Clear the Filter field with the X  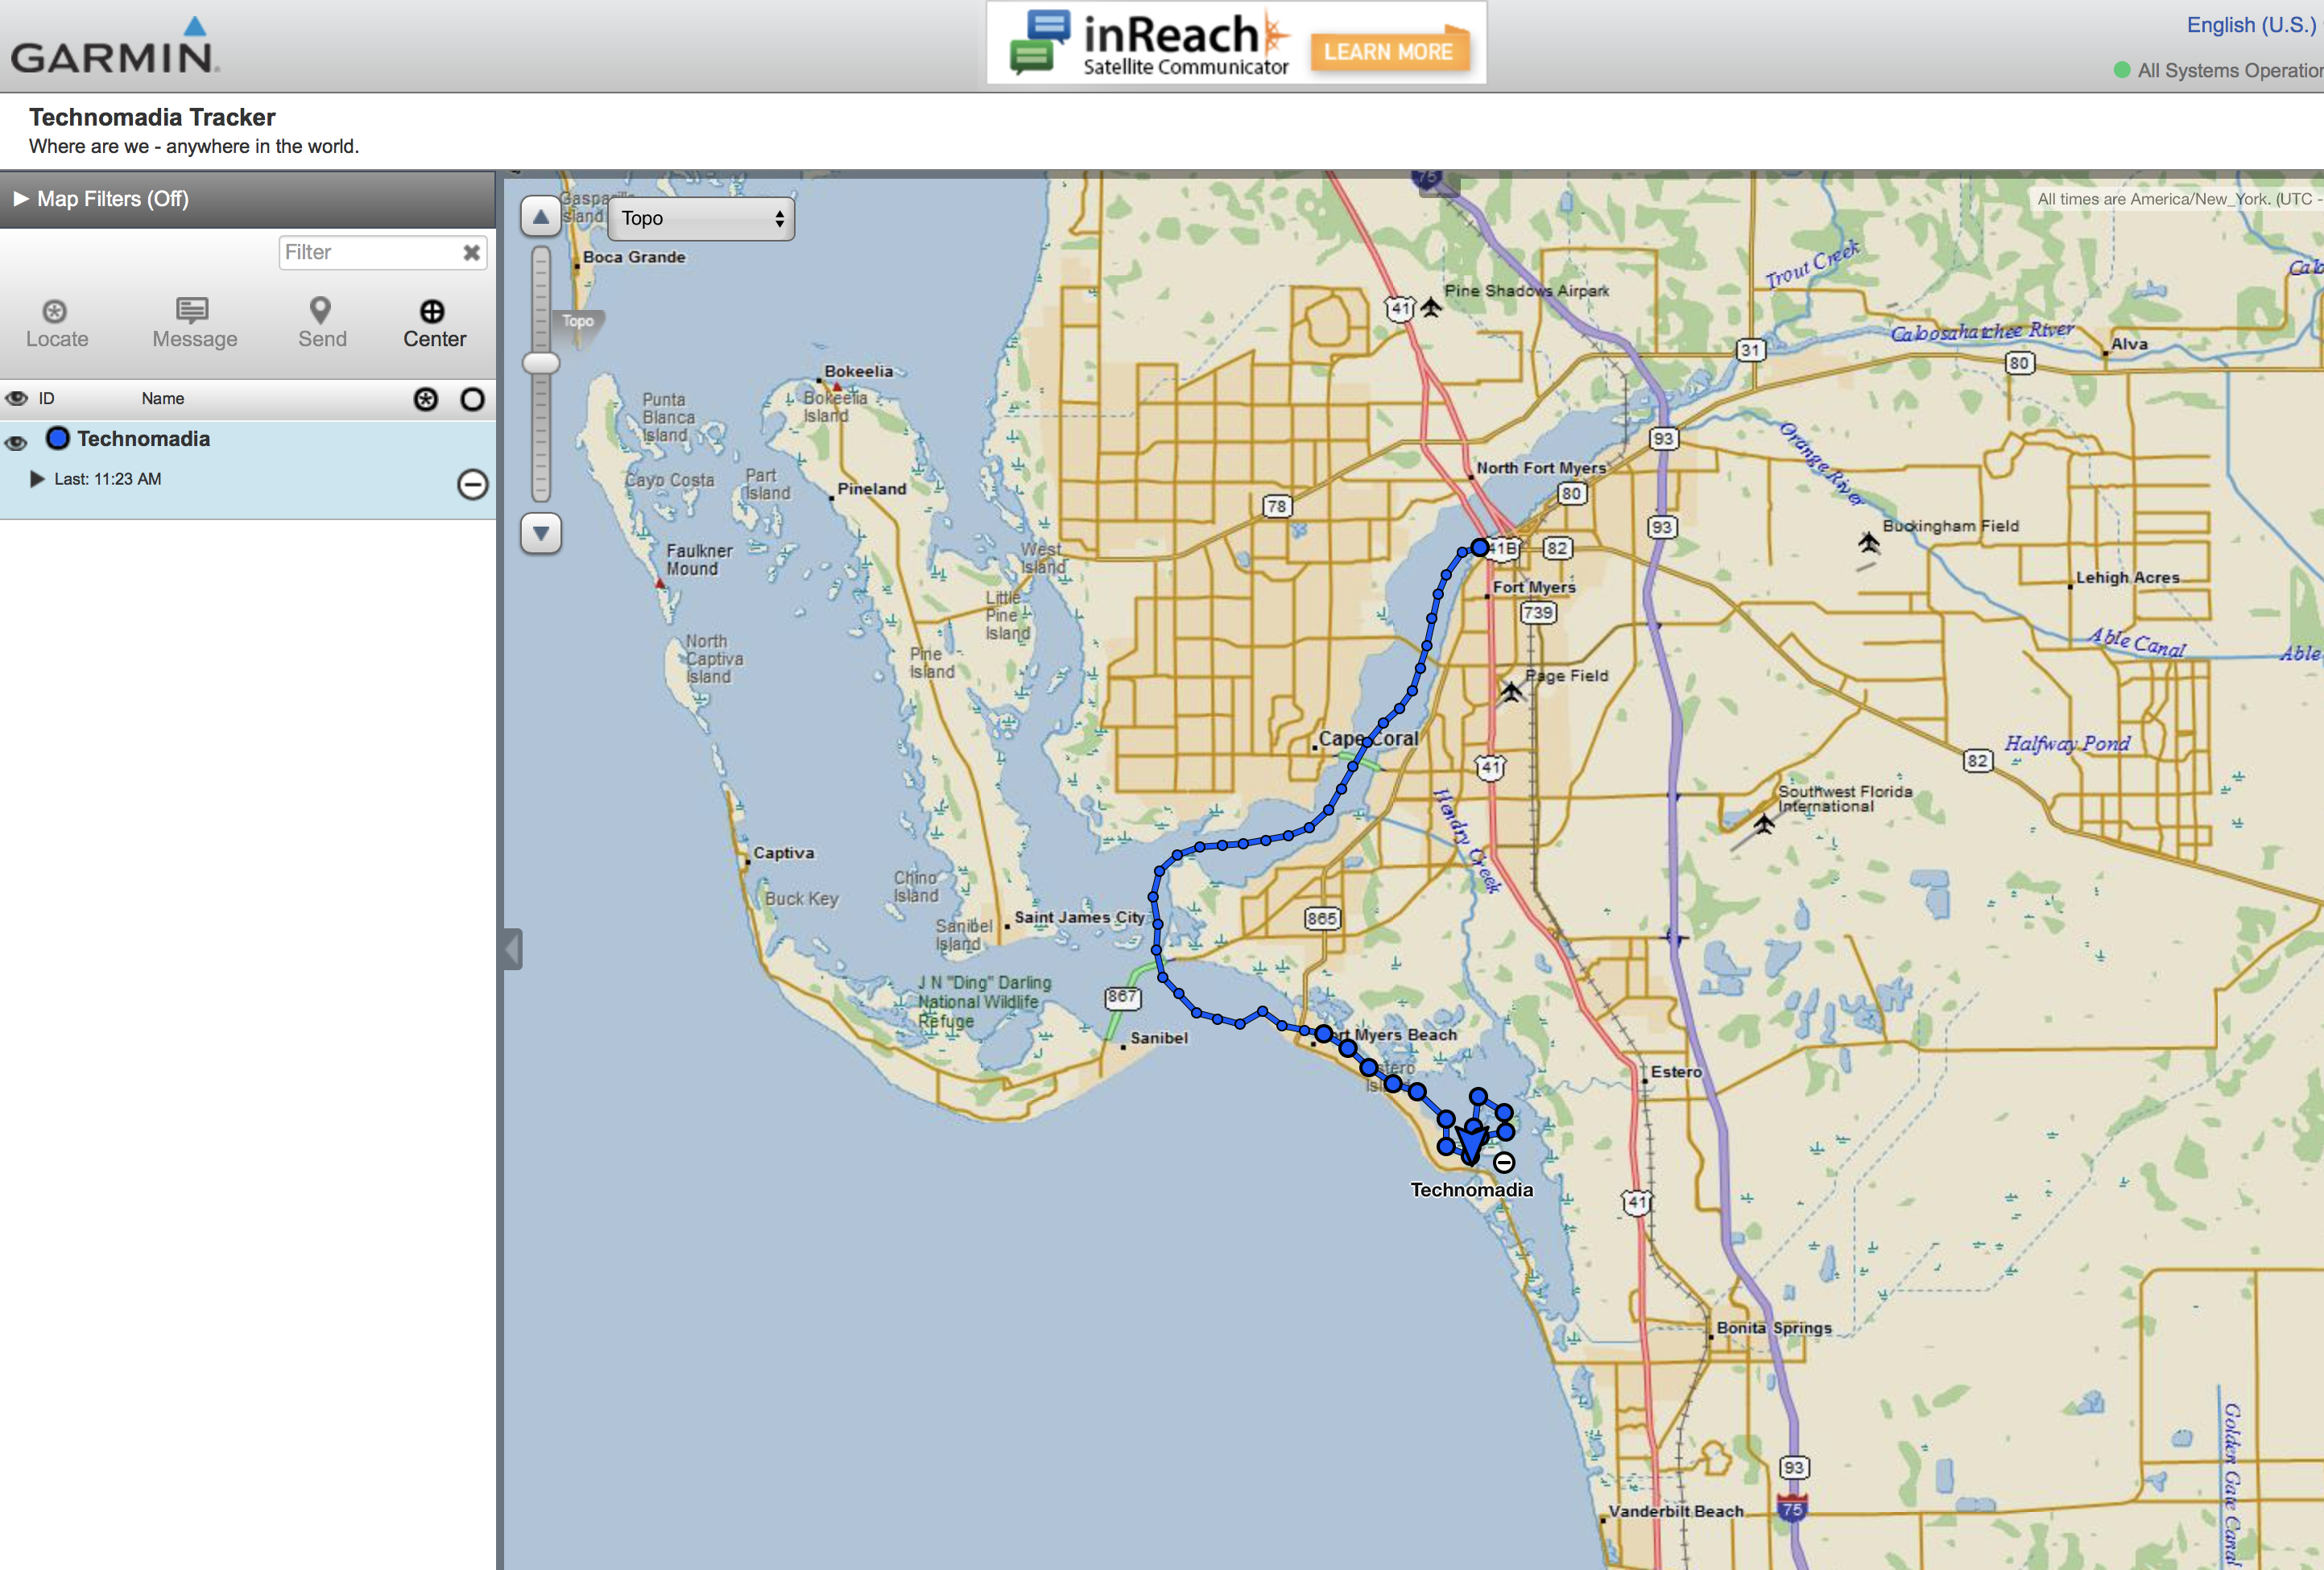pos(471,253)
